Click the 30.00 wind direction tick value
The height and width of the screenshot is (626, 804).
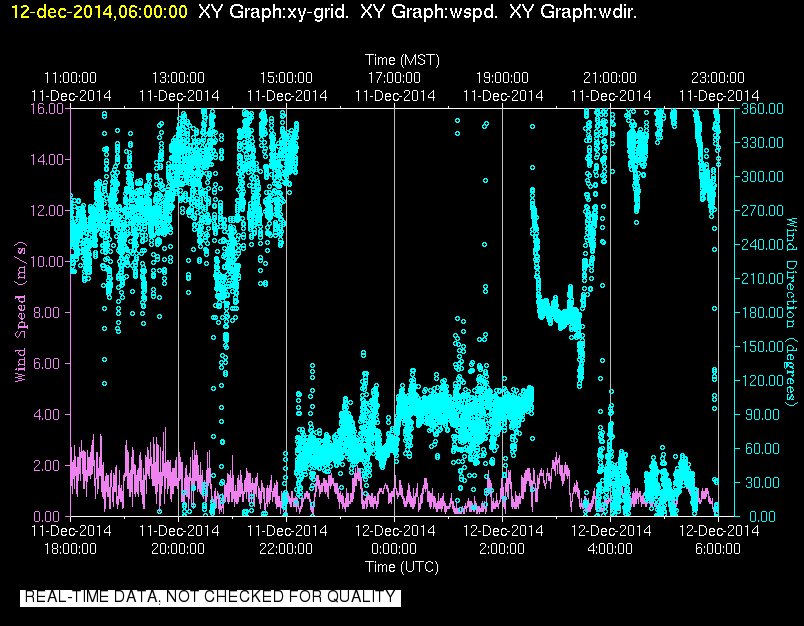coord(762,482)
